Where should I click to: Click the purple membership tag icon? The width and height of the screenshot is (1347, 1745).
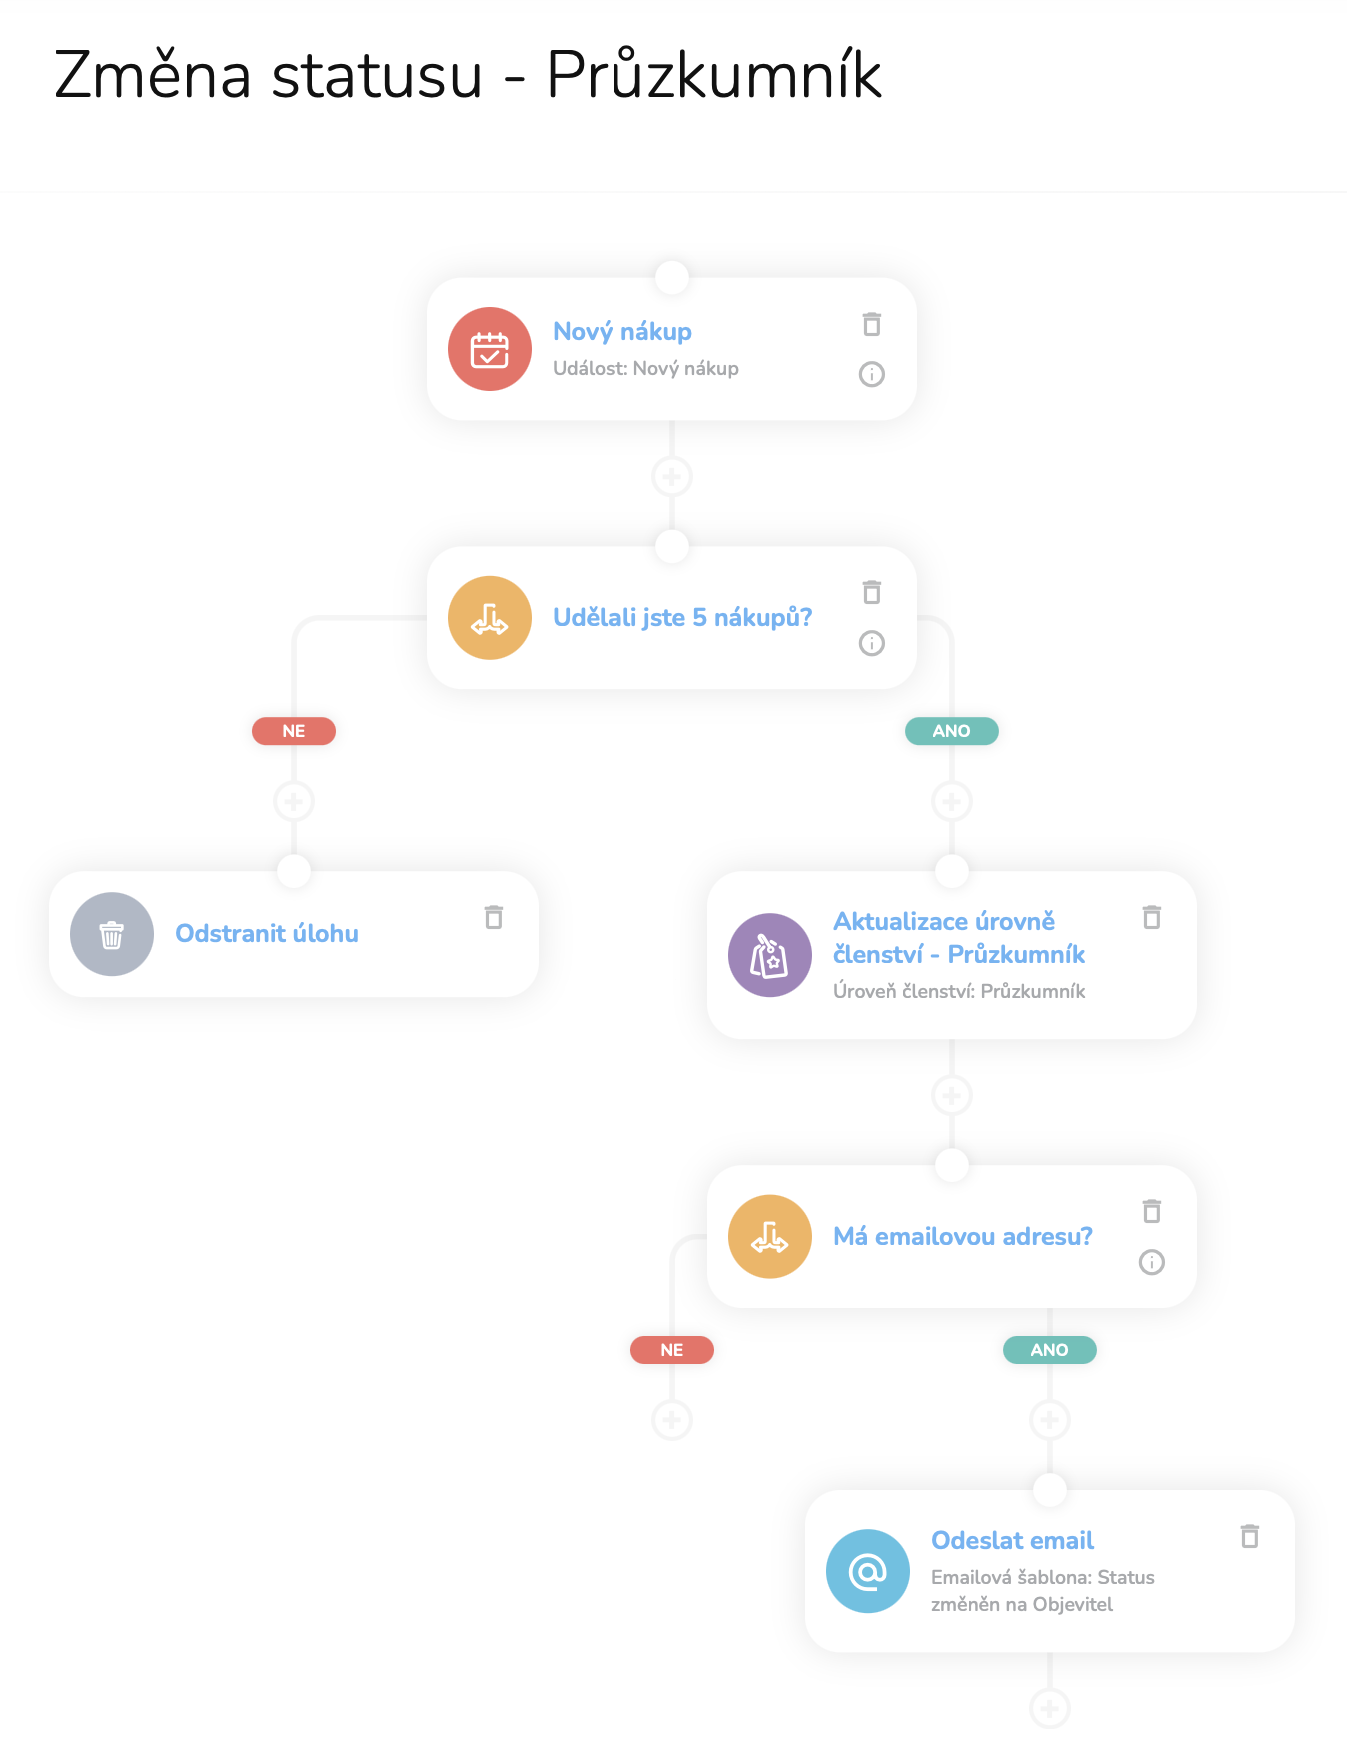point(770,955)
